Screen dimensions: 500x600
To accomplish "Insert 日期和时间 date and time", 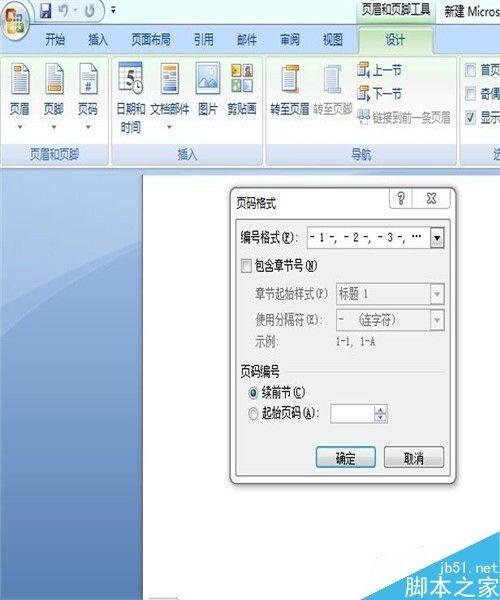I will [x=131, y=98].
